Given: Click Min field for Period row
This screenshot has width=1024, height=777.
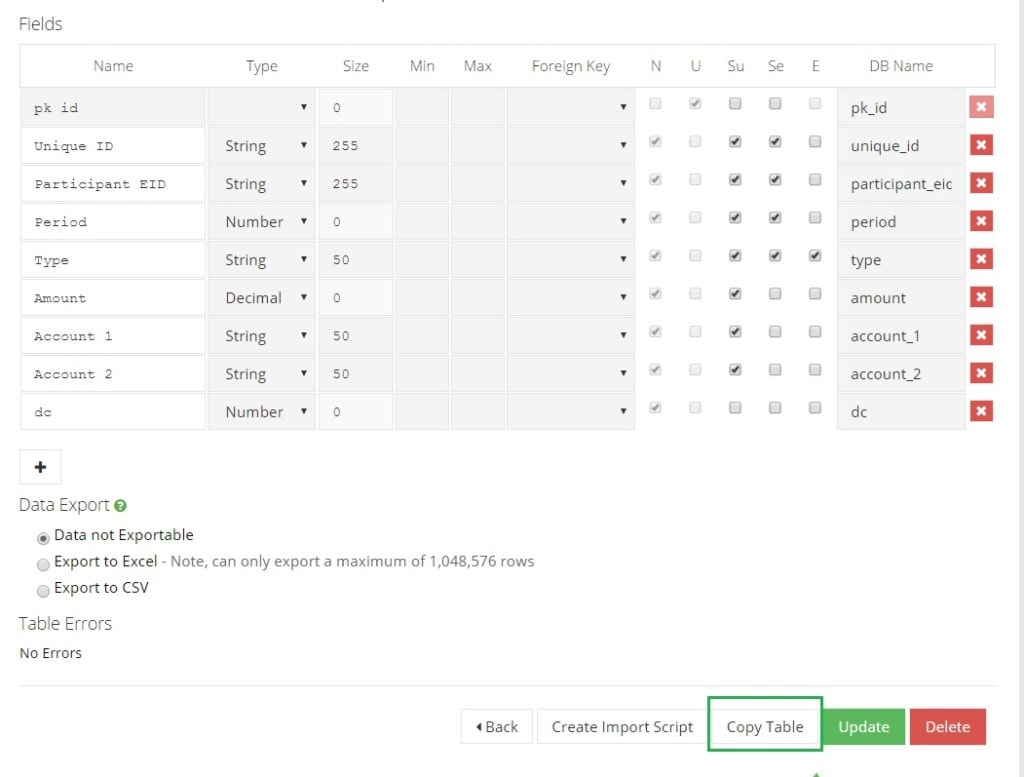Looking at the screenshot, I should coord(422,221).
